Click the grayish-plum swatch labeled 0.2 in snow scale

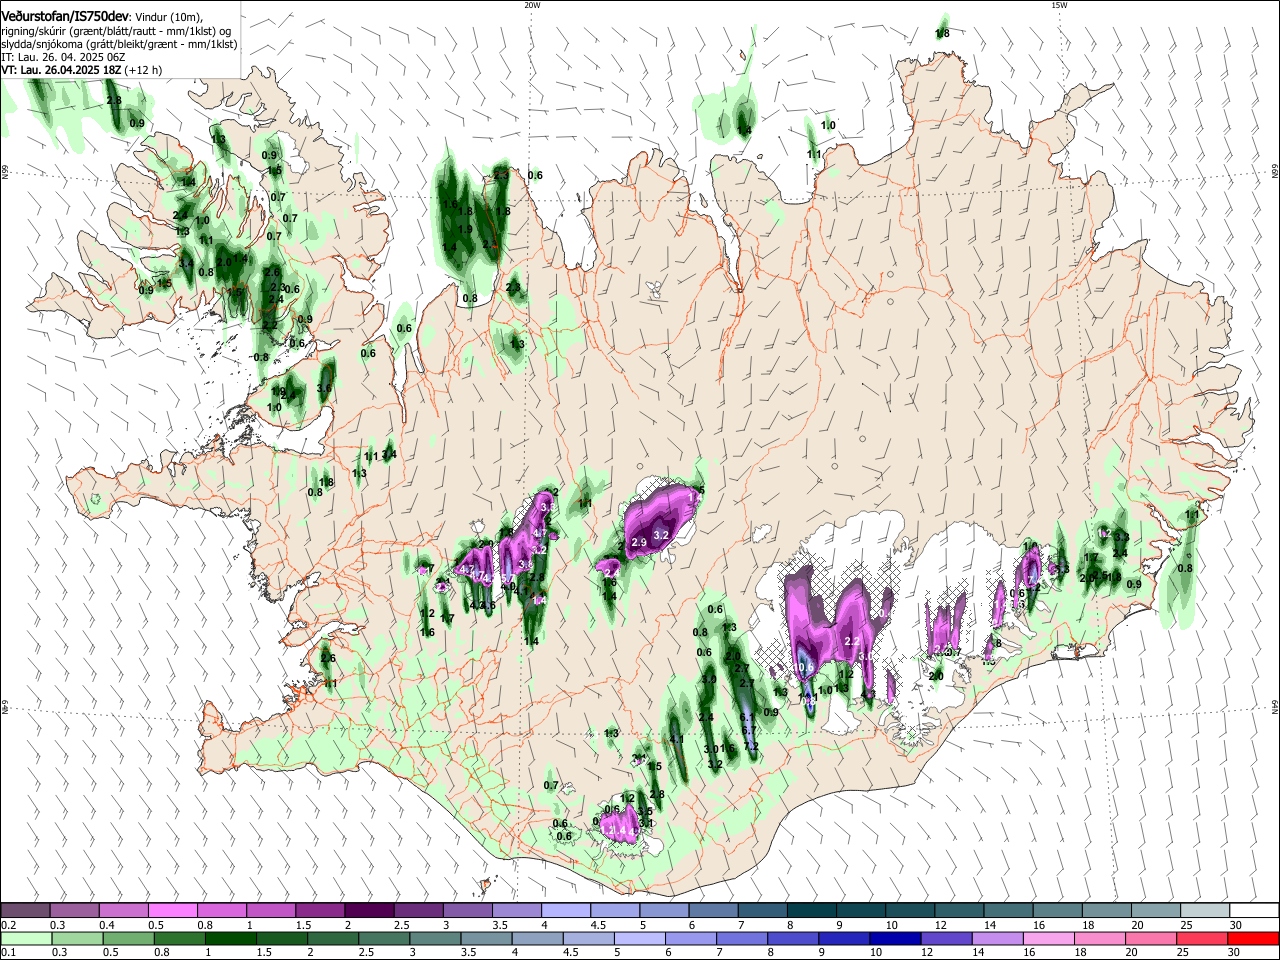coord(25,910)
